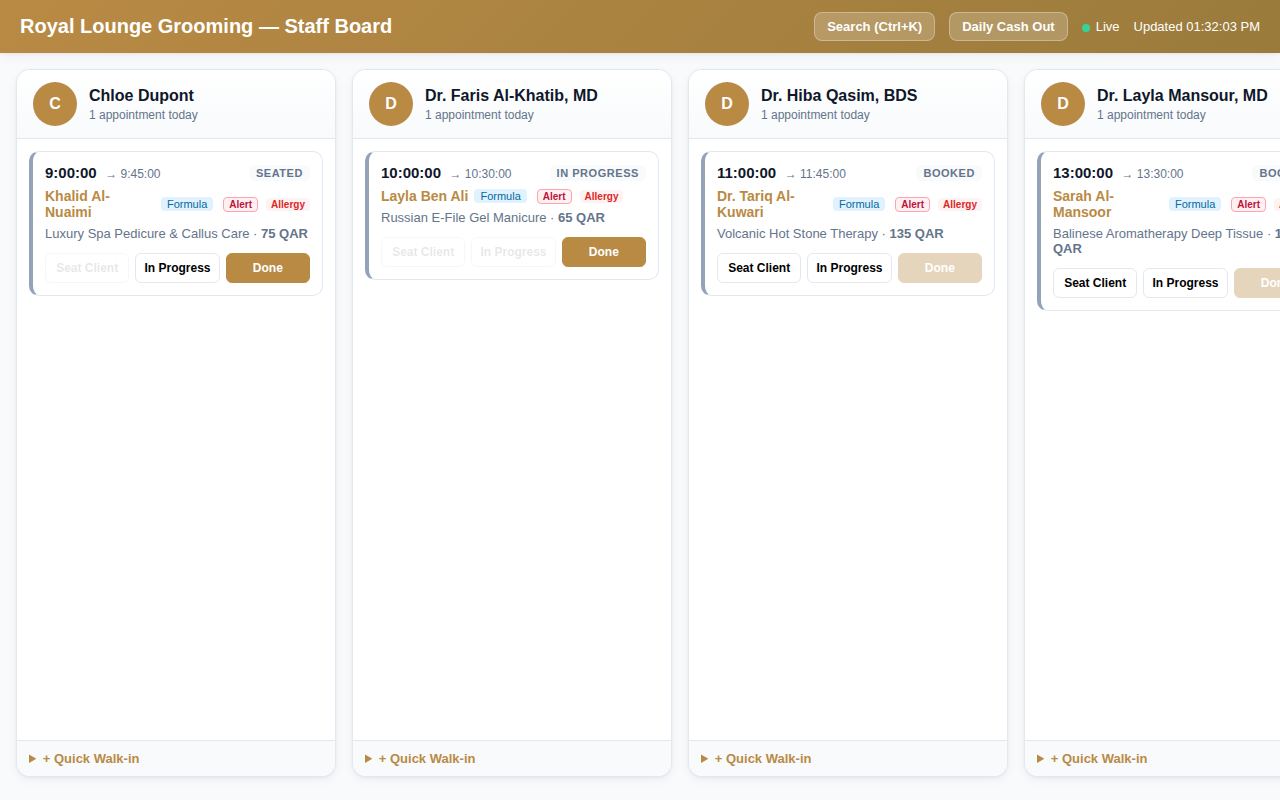Set Dr. Tariq Al-Kuwari's appointment In Progress
This screenshot has height=800, width=1280.
point(849,268)
